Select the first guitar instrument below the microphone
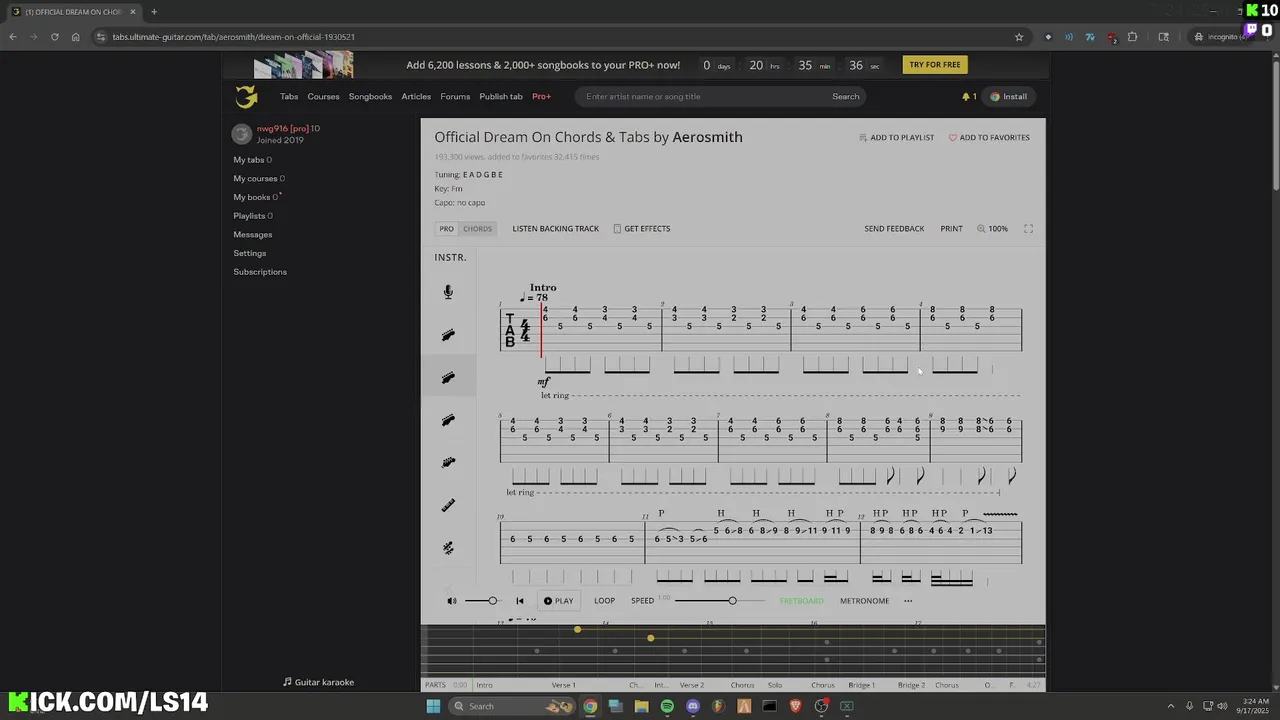 (x=448, y=335)
